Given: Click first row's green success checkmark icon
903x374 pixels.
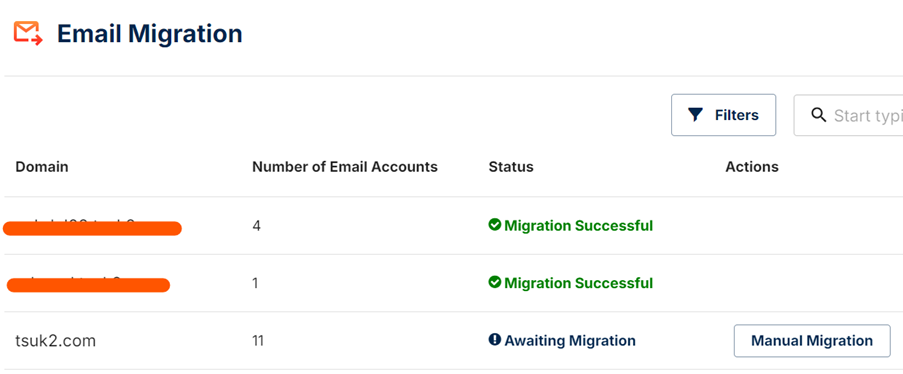Looking at the screenshot, I should 494,225.
